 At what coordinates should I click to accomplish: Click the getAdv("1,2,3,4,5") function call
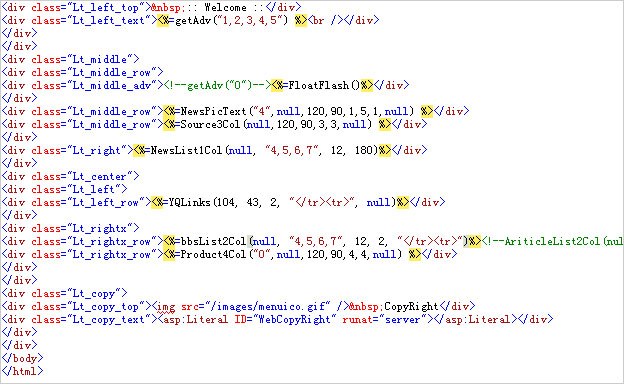tap(231, 20)
